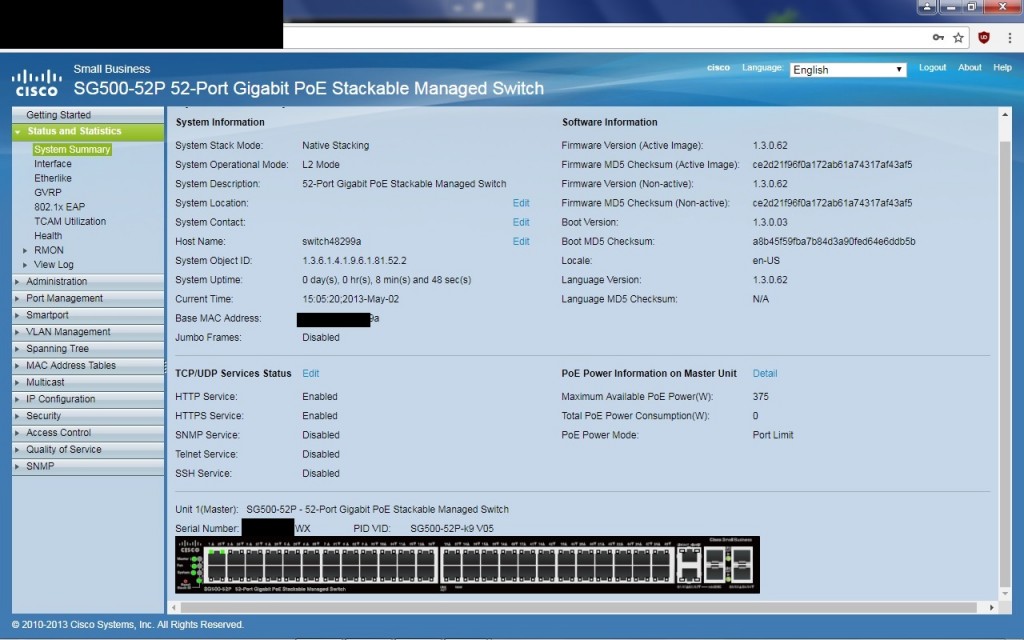The image size is (1024, 640).
Task: Open the uBlock shield extension icon
Action: click(x=984, y=37)
